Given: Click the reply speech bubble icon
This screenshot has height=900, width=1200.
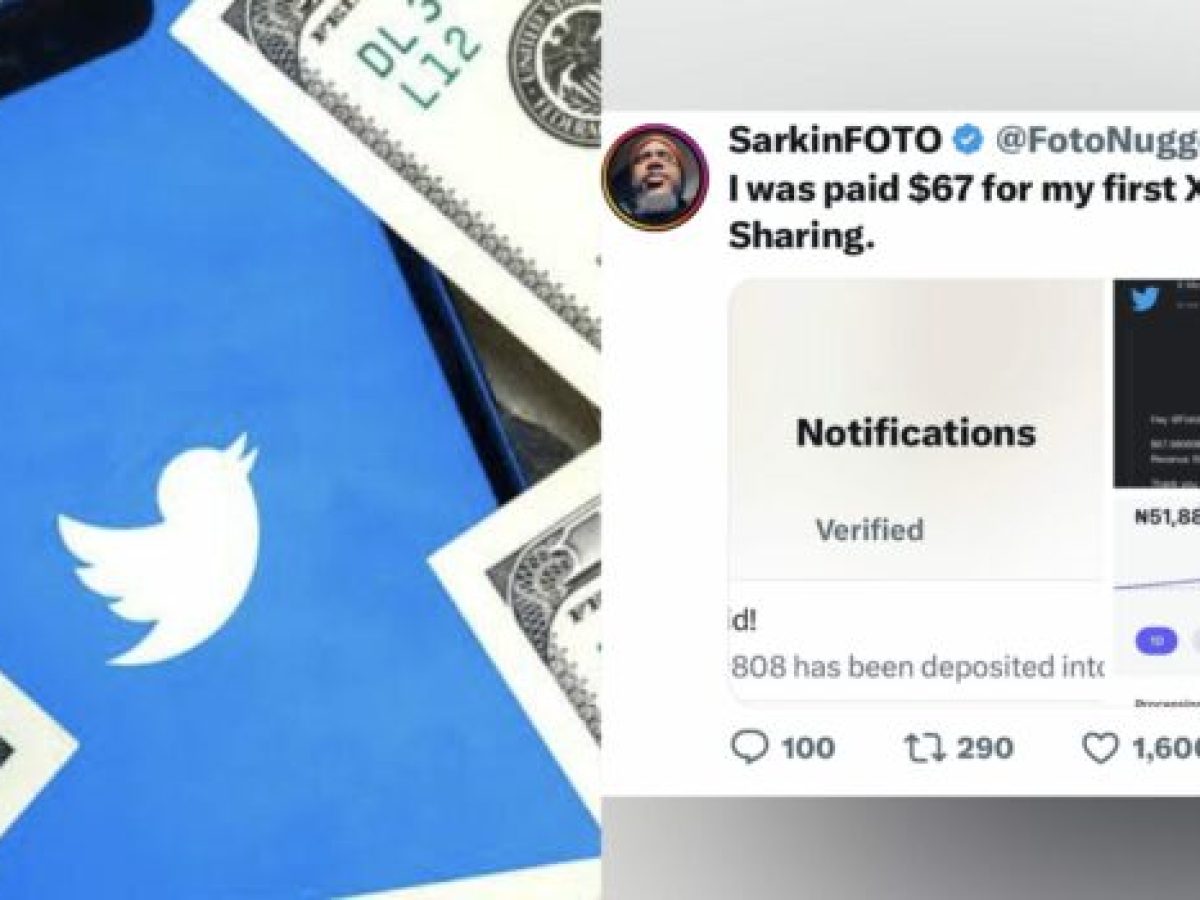Looking at the screenshot, I should point(751,747).
